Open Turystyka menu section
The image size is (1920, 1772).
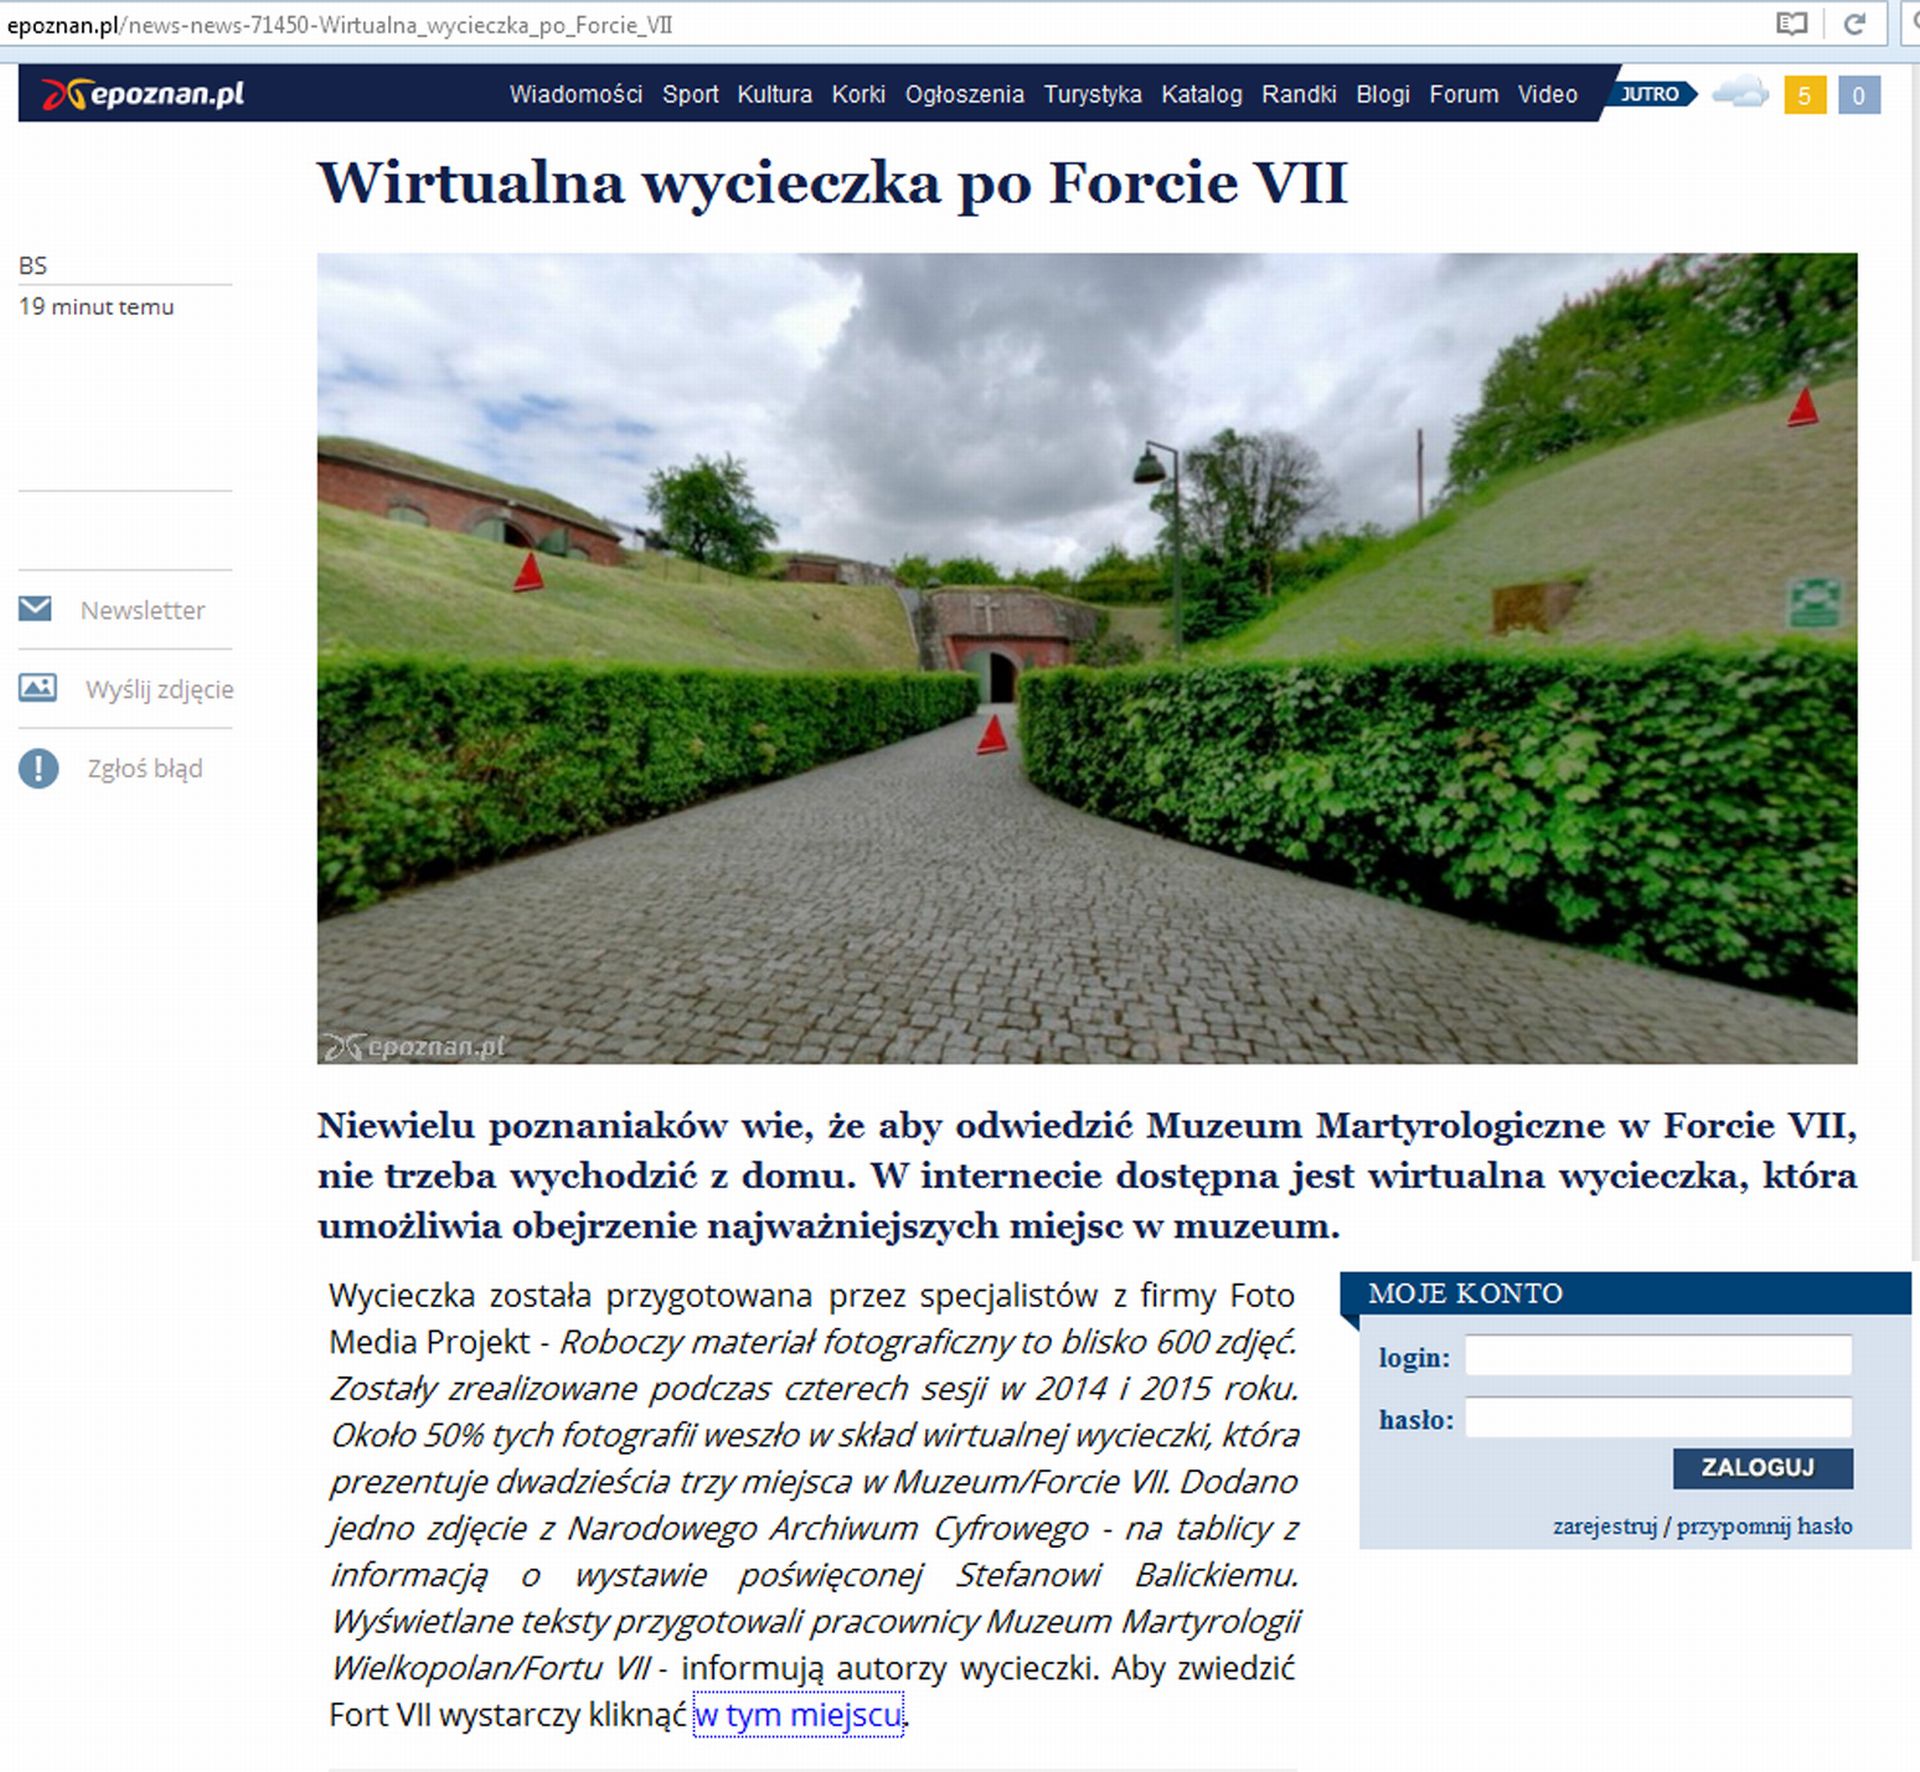coord(1092,94)
